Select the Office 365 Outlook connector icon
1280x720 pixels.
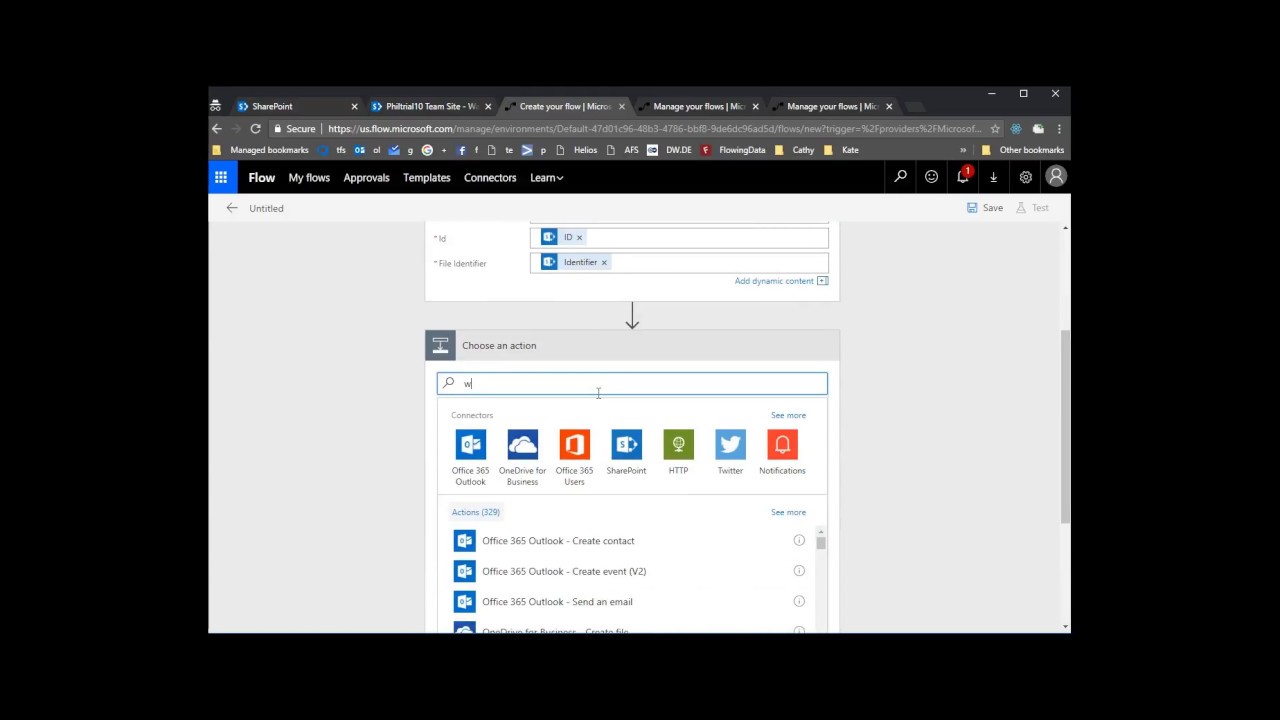[x=470, y=444]
